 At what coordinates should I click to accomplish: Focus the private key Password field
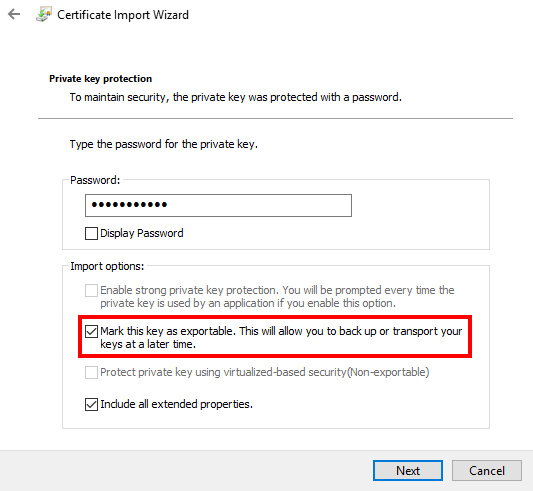(x=218, y=205)
